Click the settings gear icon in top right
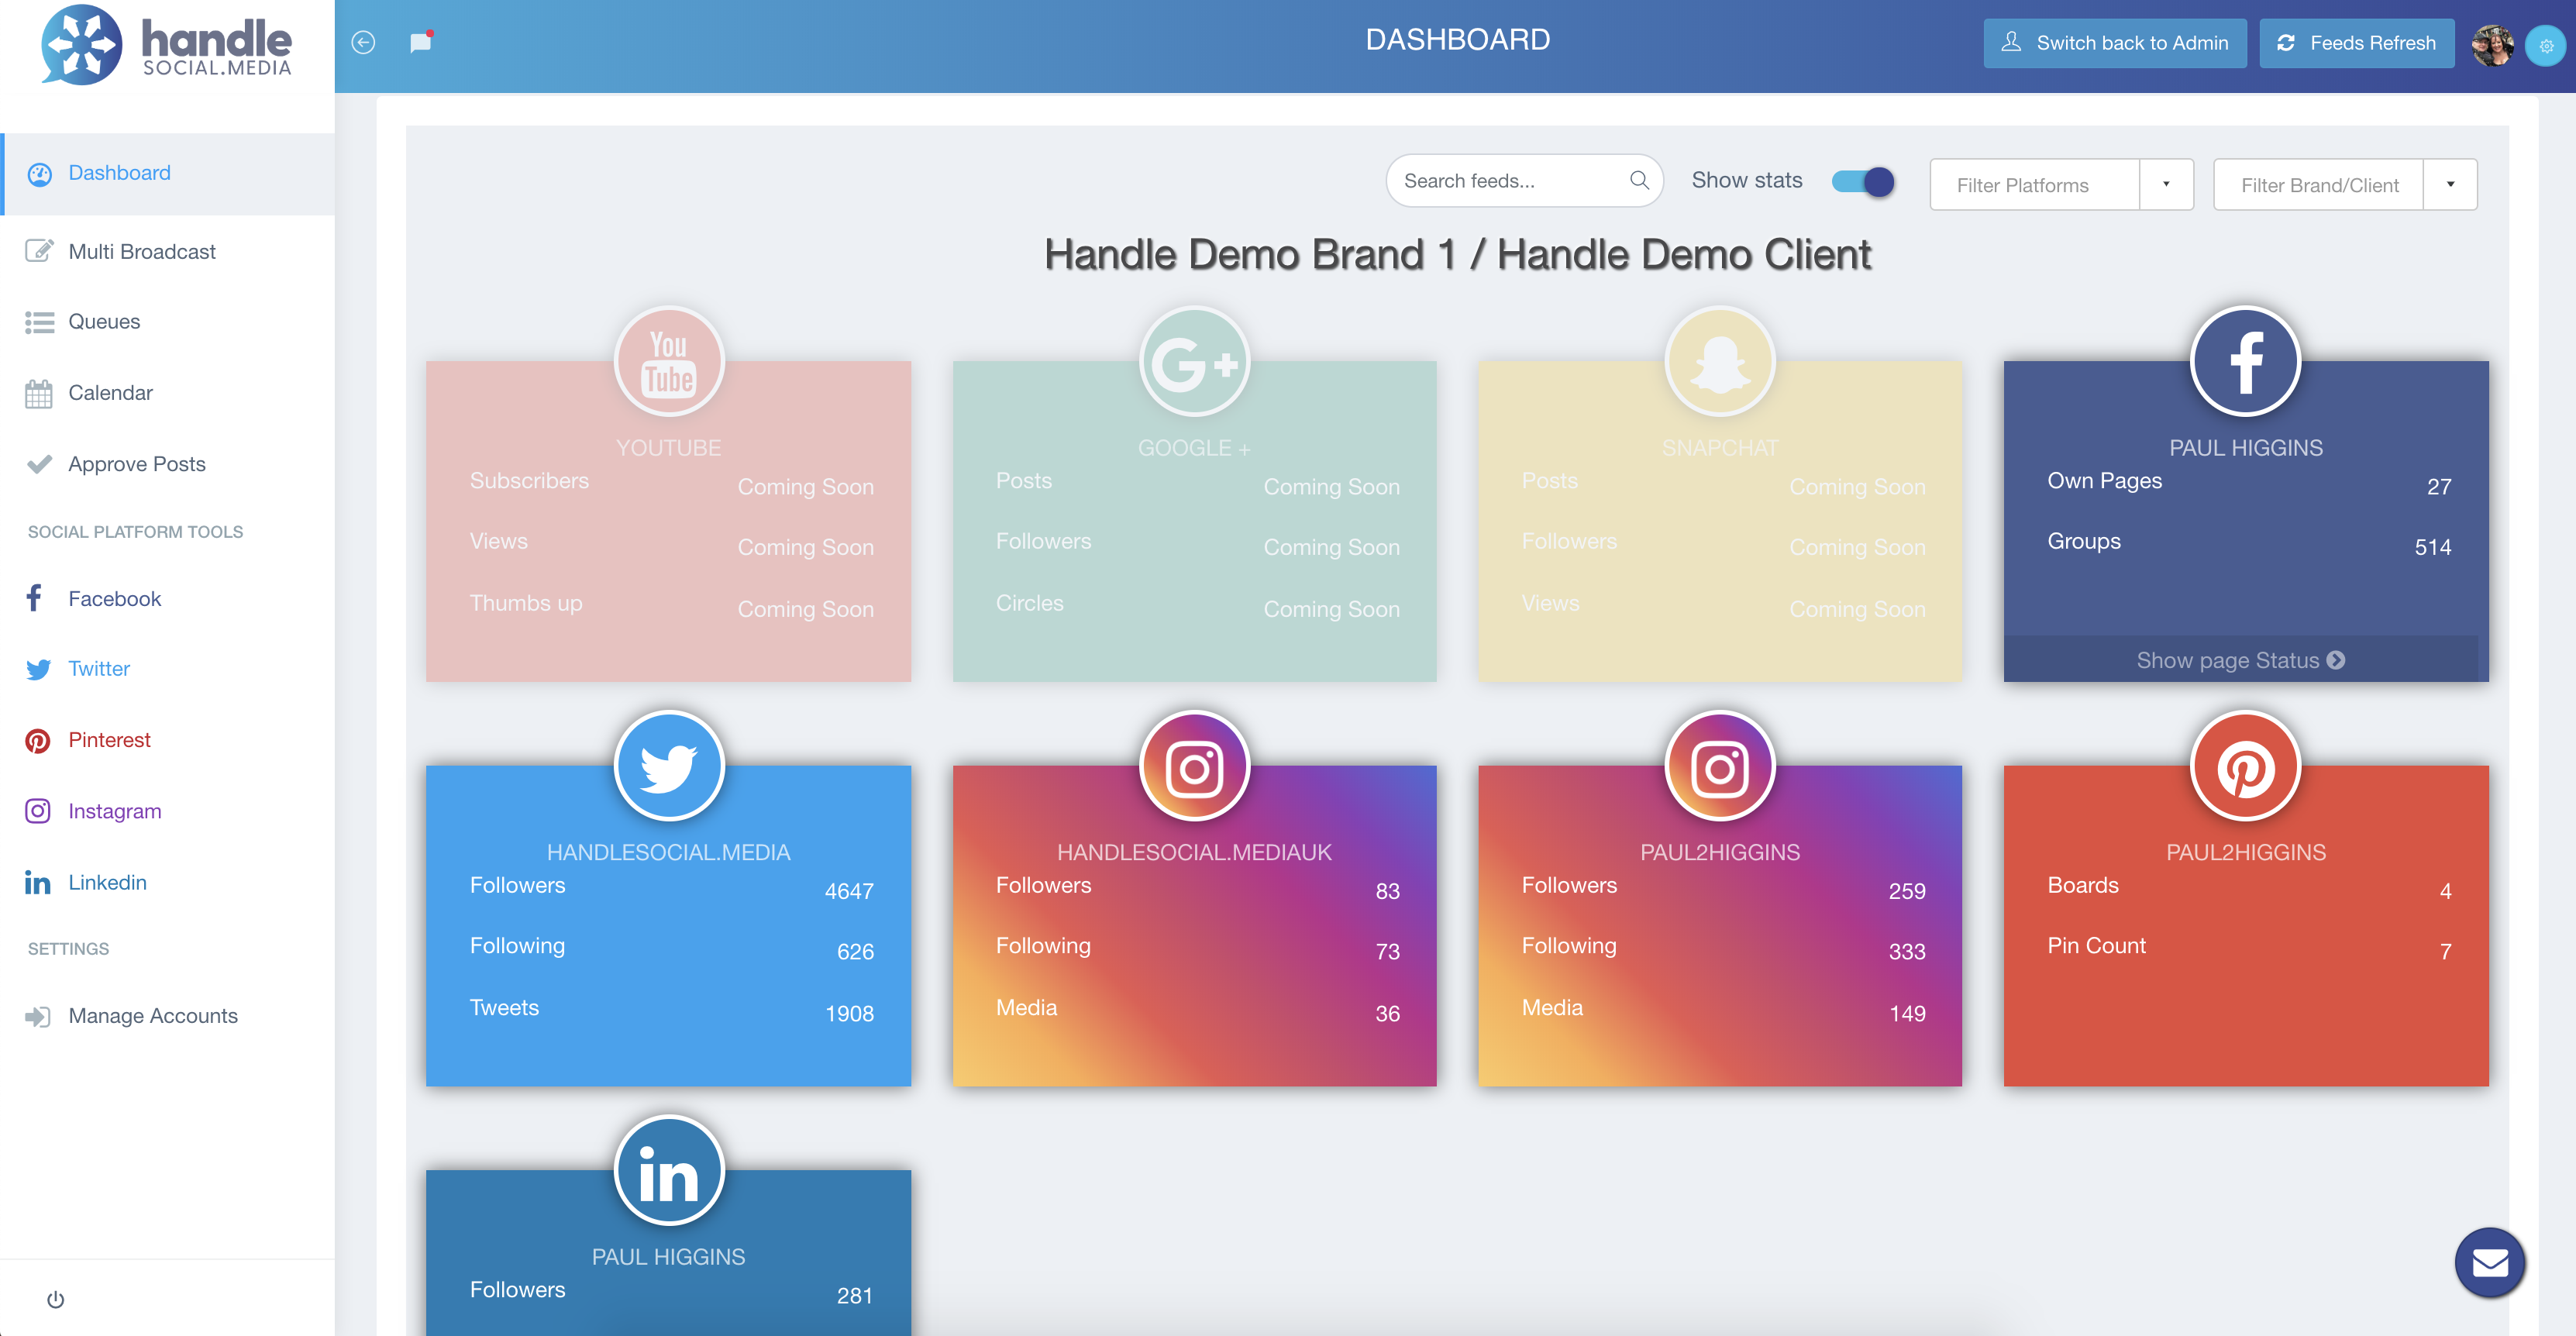Image resolution: width=2576 pixels, height=1336 pixels. click(2546, 46)
